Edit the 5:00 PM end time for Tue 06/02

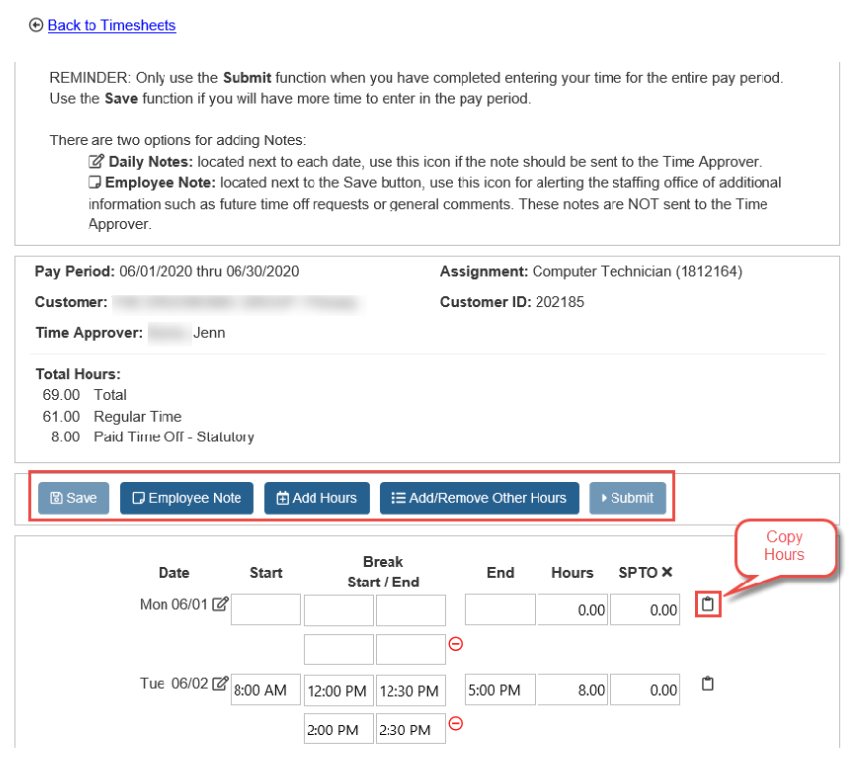[499, 689]
